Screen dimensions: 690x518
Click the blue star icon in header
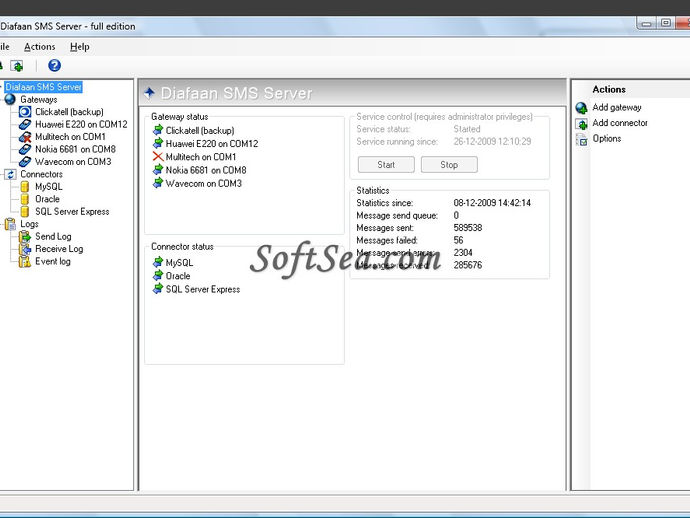[149, 92]
